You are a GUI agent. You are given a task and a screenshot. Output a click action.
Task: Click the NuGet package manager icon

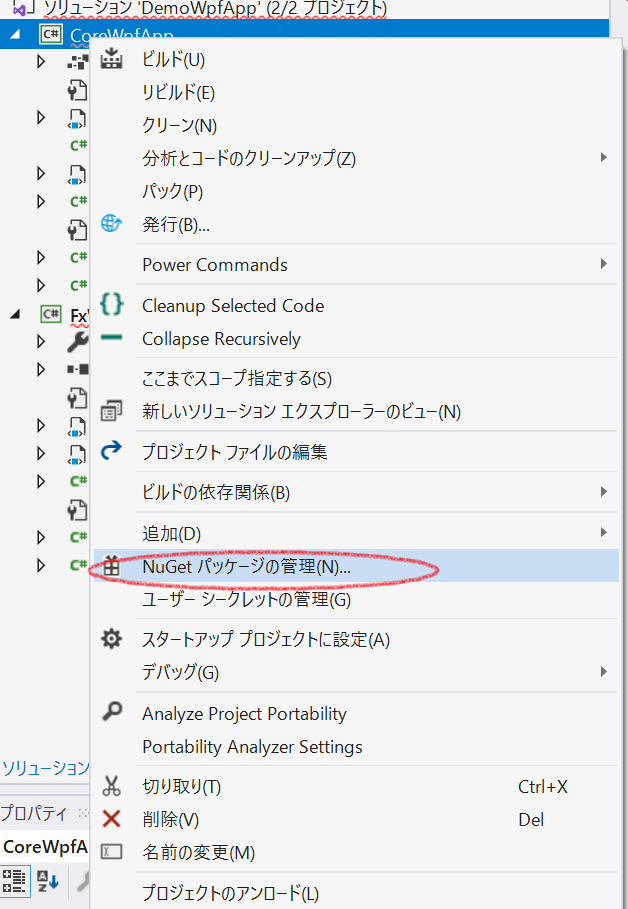pyautogui.click(x=111, y=566)
